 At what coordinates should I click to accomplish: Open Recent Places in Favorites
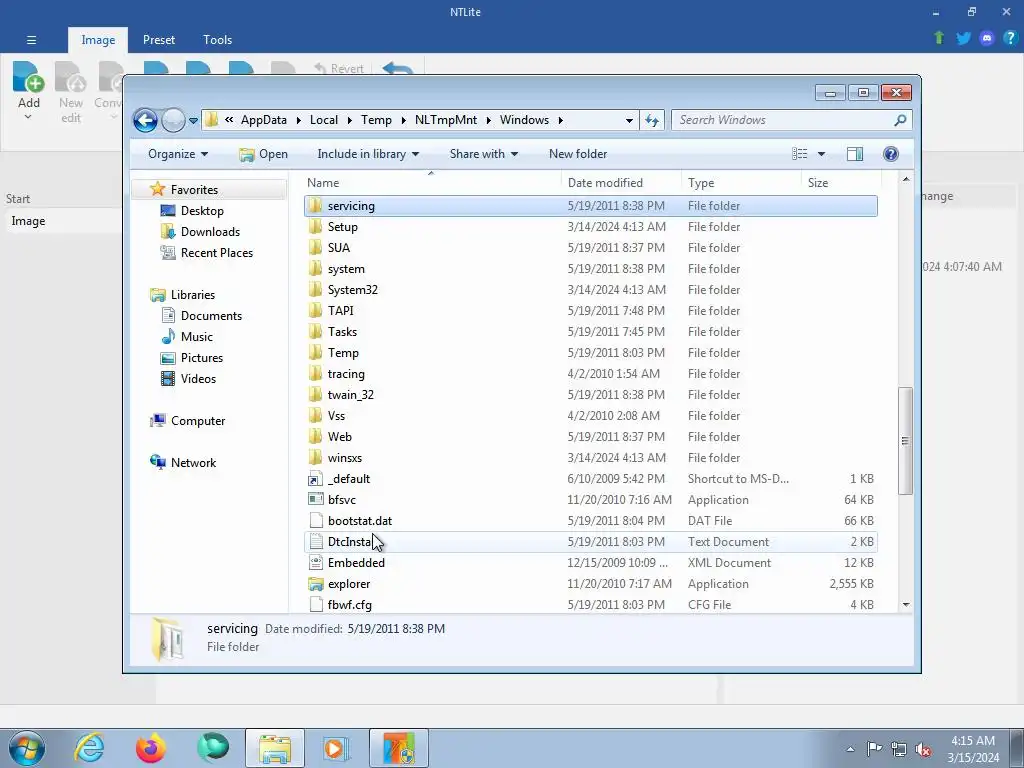tap(206, 253)
